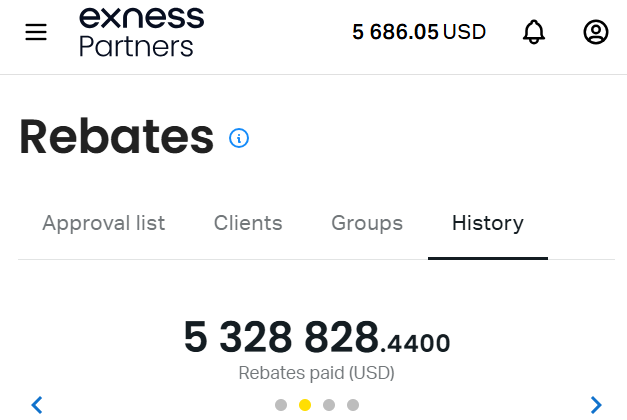Switch to the Approval list tab
This screenshot has width=627, height=420.
pyautogui.click(x=104, y=223)
